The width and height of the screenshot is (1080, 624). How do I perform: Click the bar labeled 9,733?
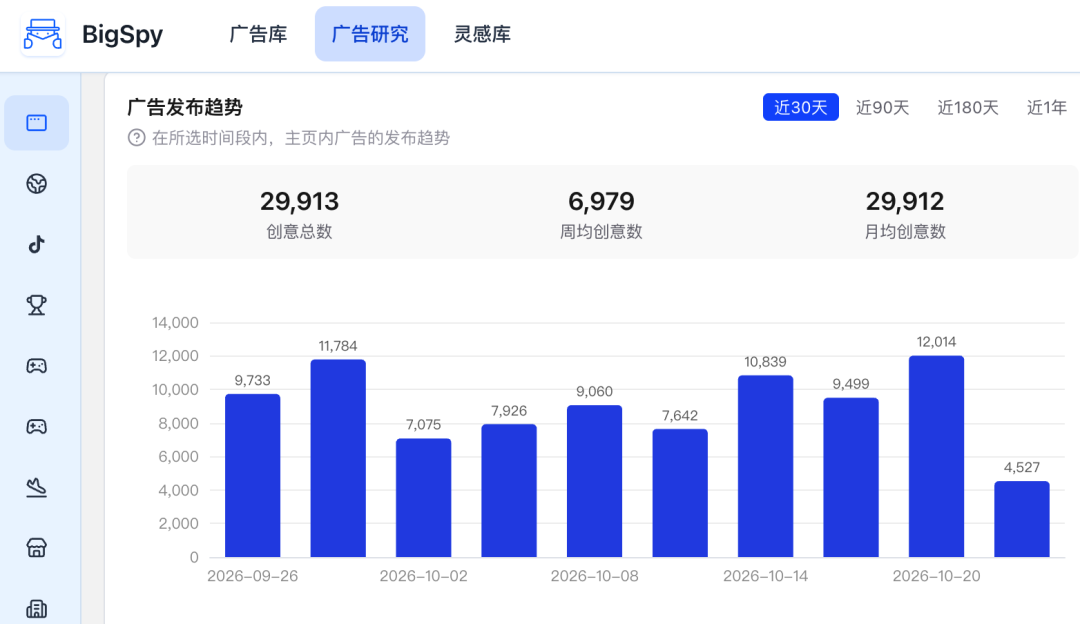[x=253, y=475]
